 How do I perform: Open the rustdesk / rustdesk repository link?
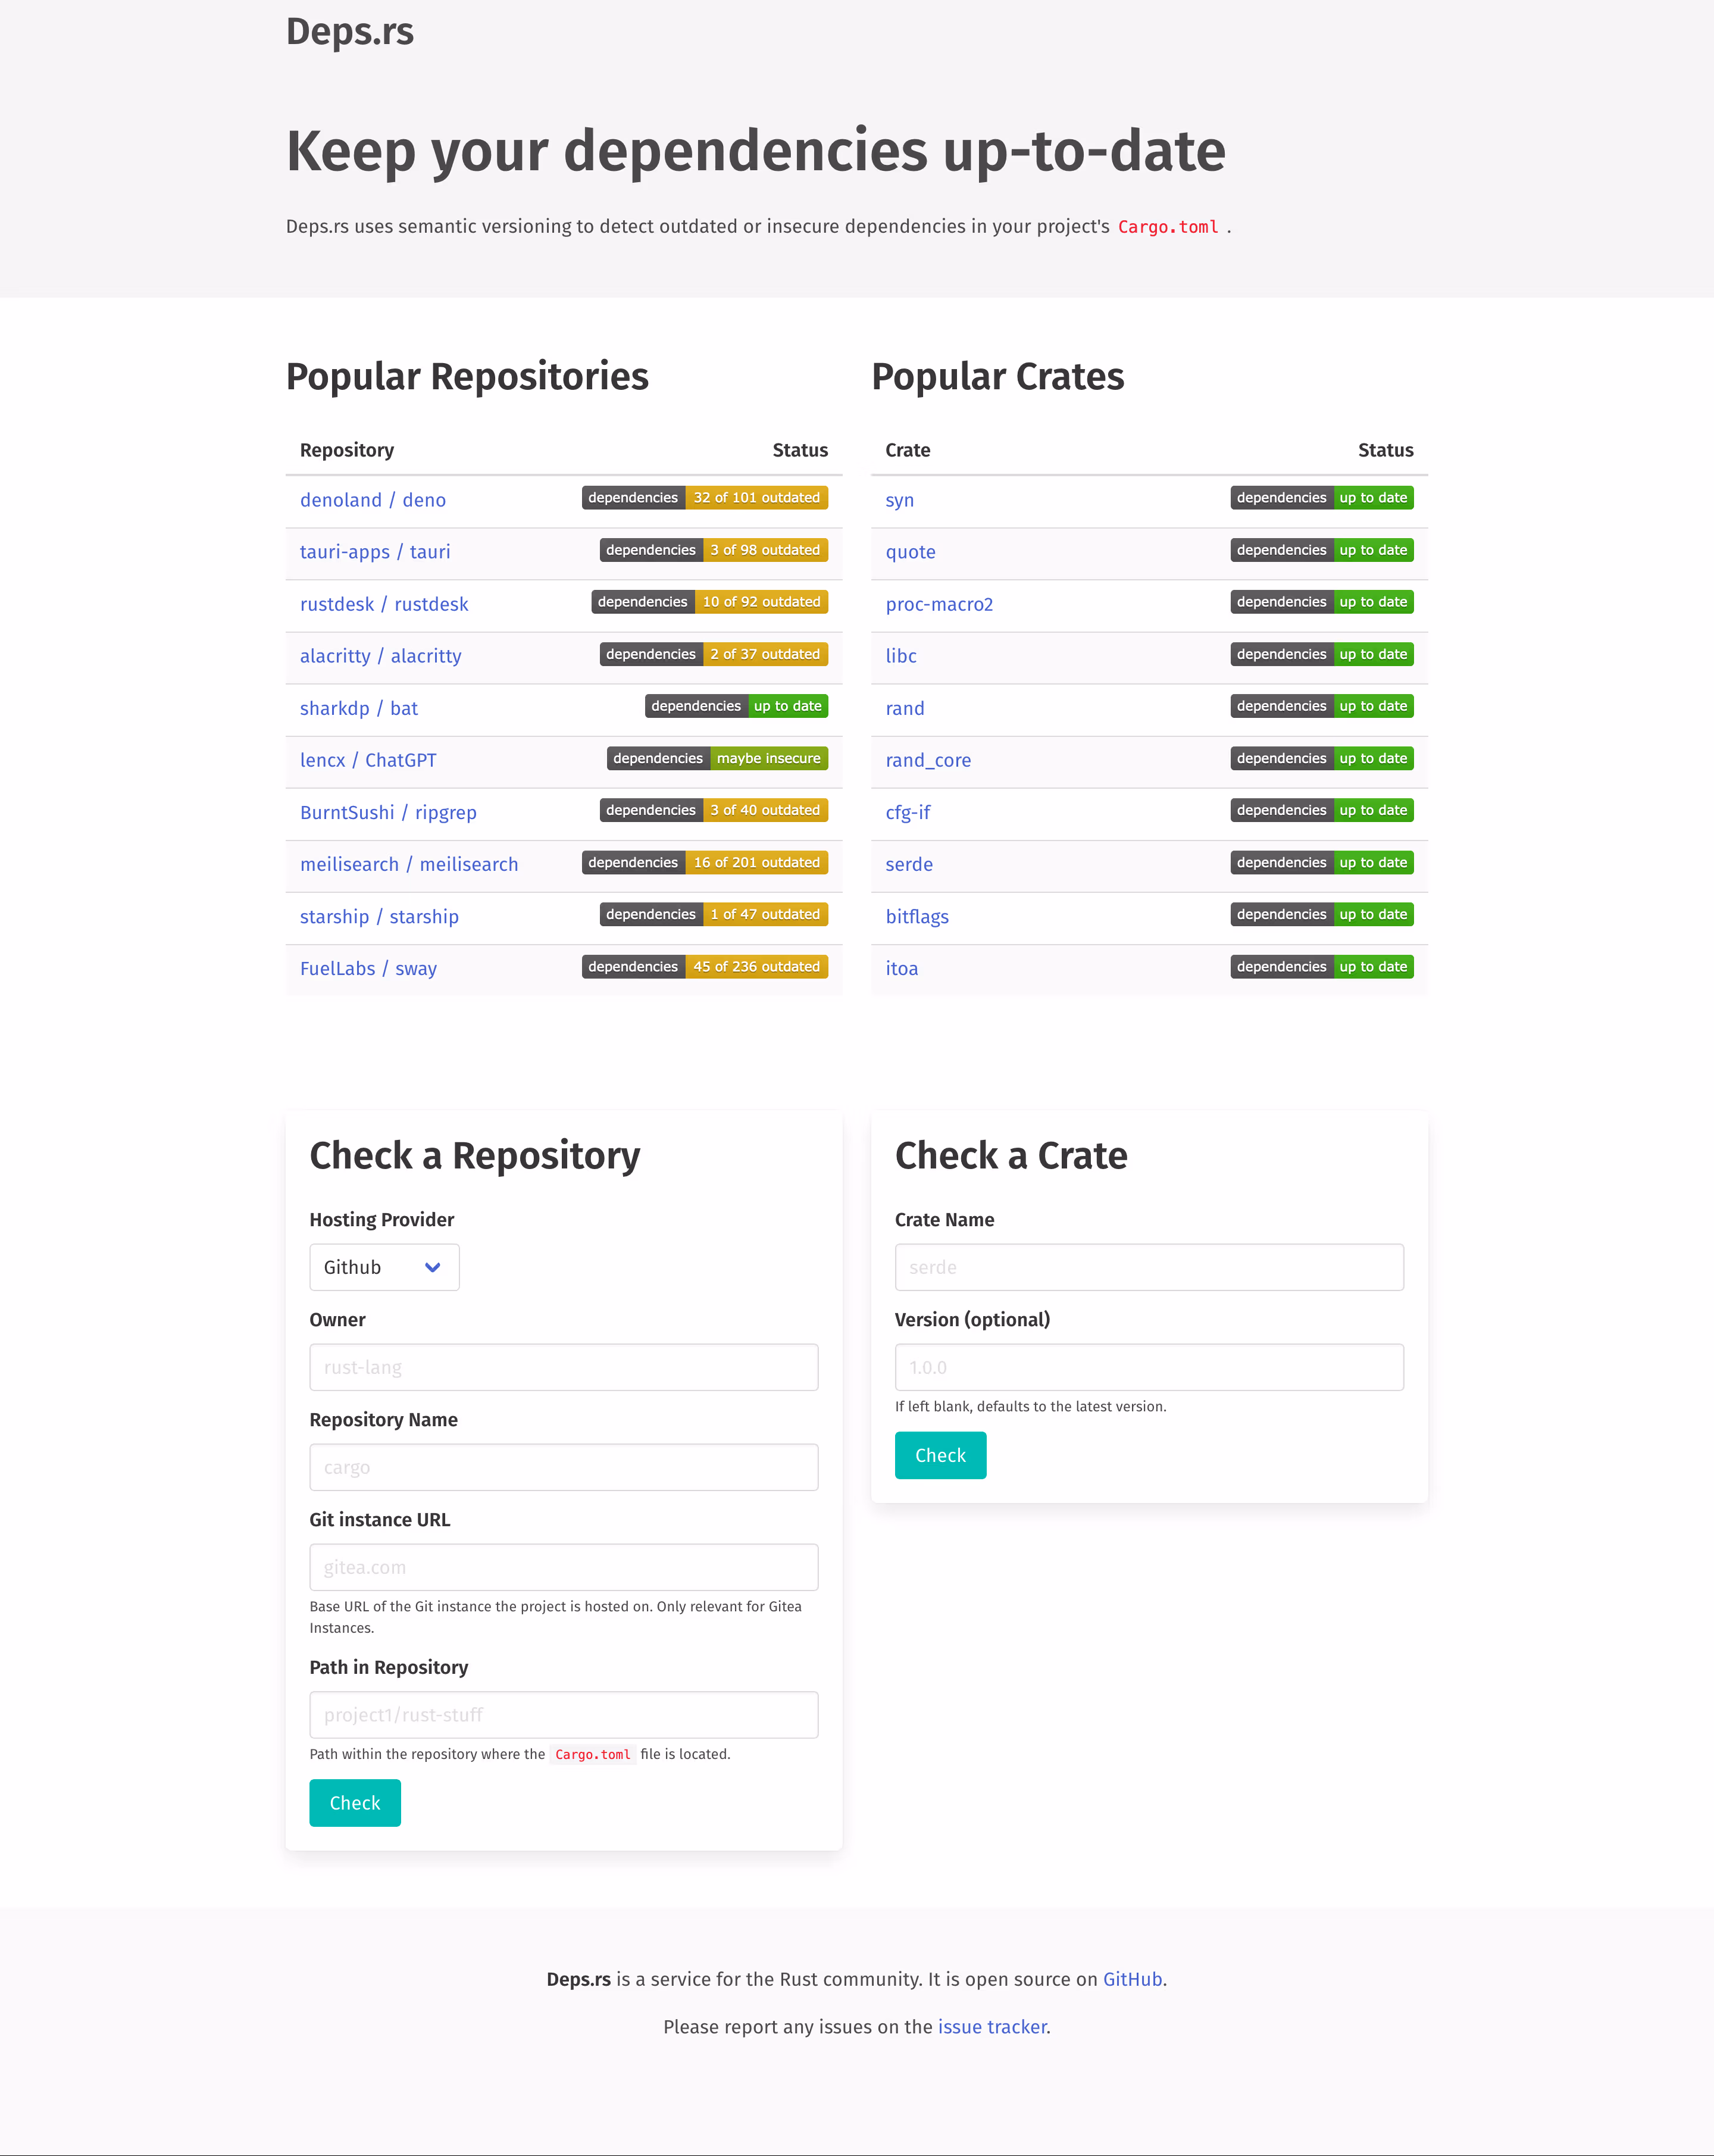384,604
